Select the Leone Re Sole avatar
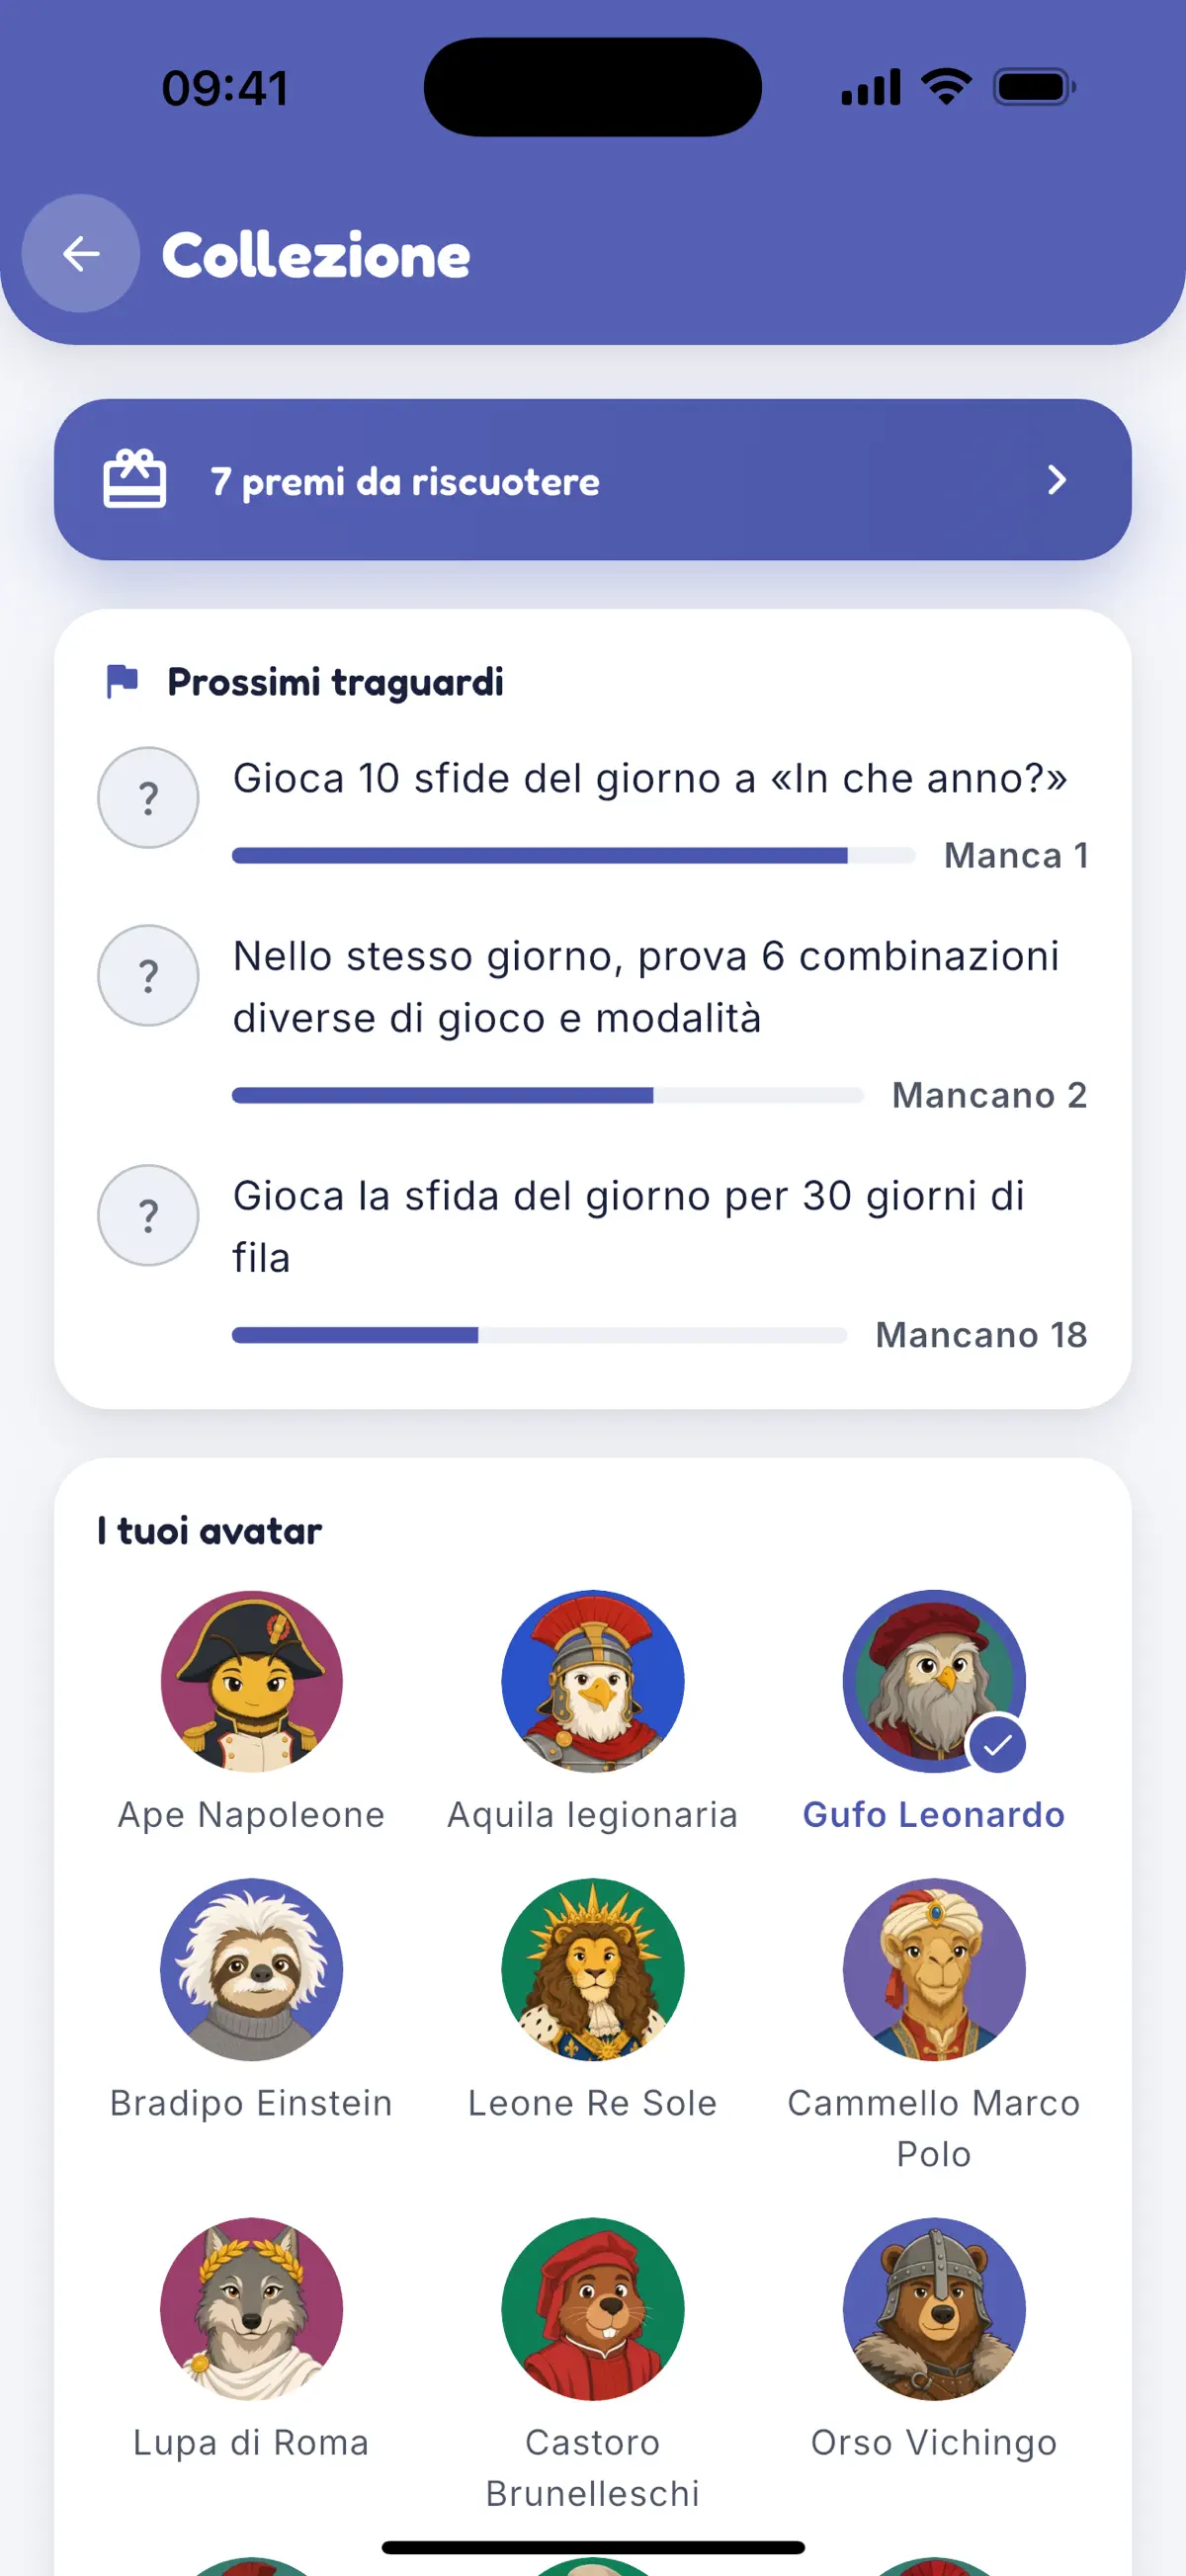Screen dimensions: 1186x2576 pyautogui.click(x=593, y=1969)
